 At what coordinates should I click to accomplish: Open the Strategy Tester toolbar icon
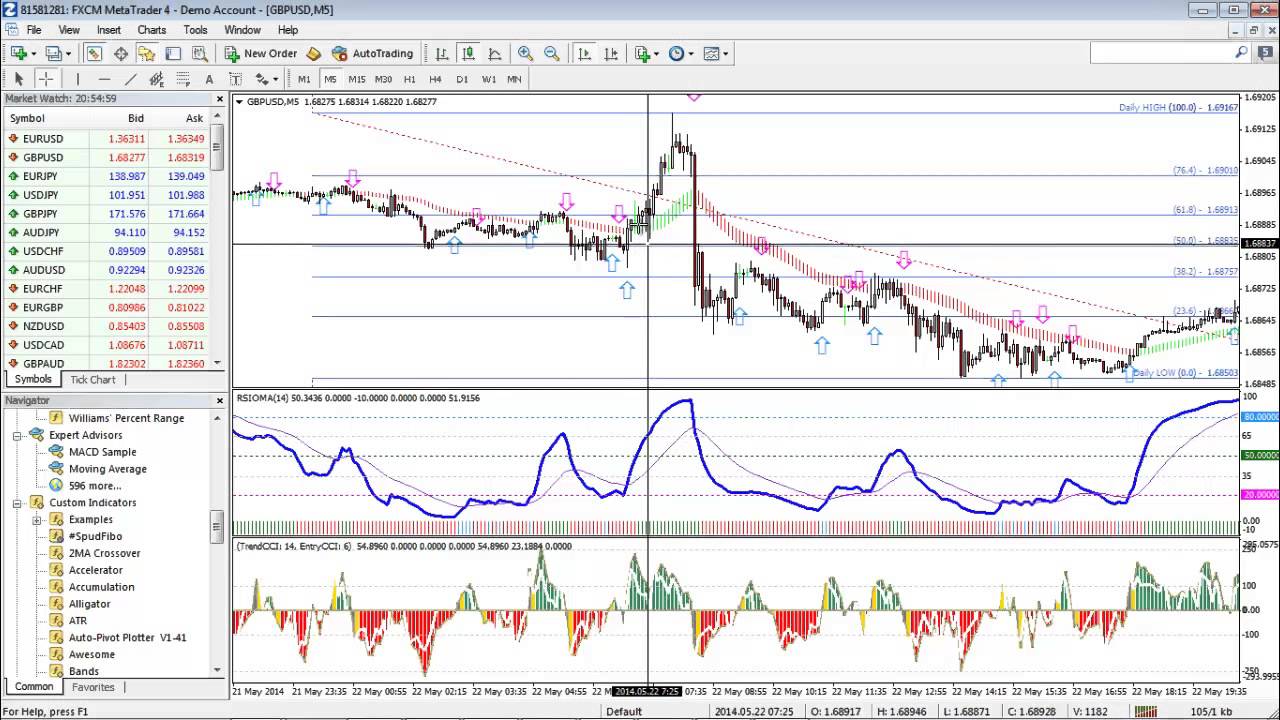tap(199, 53)
